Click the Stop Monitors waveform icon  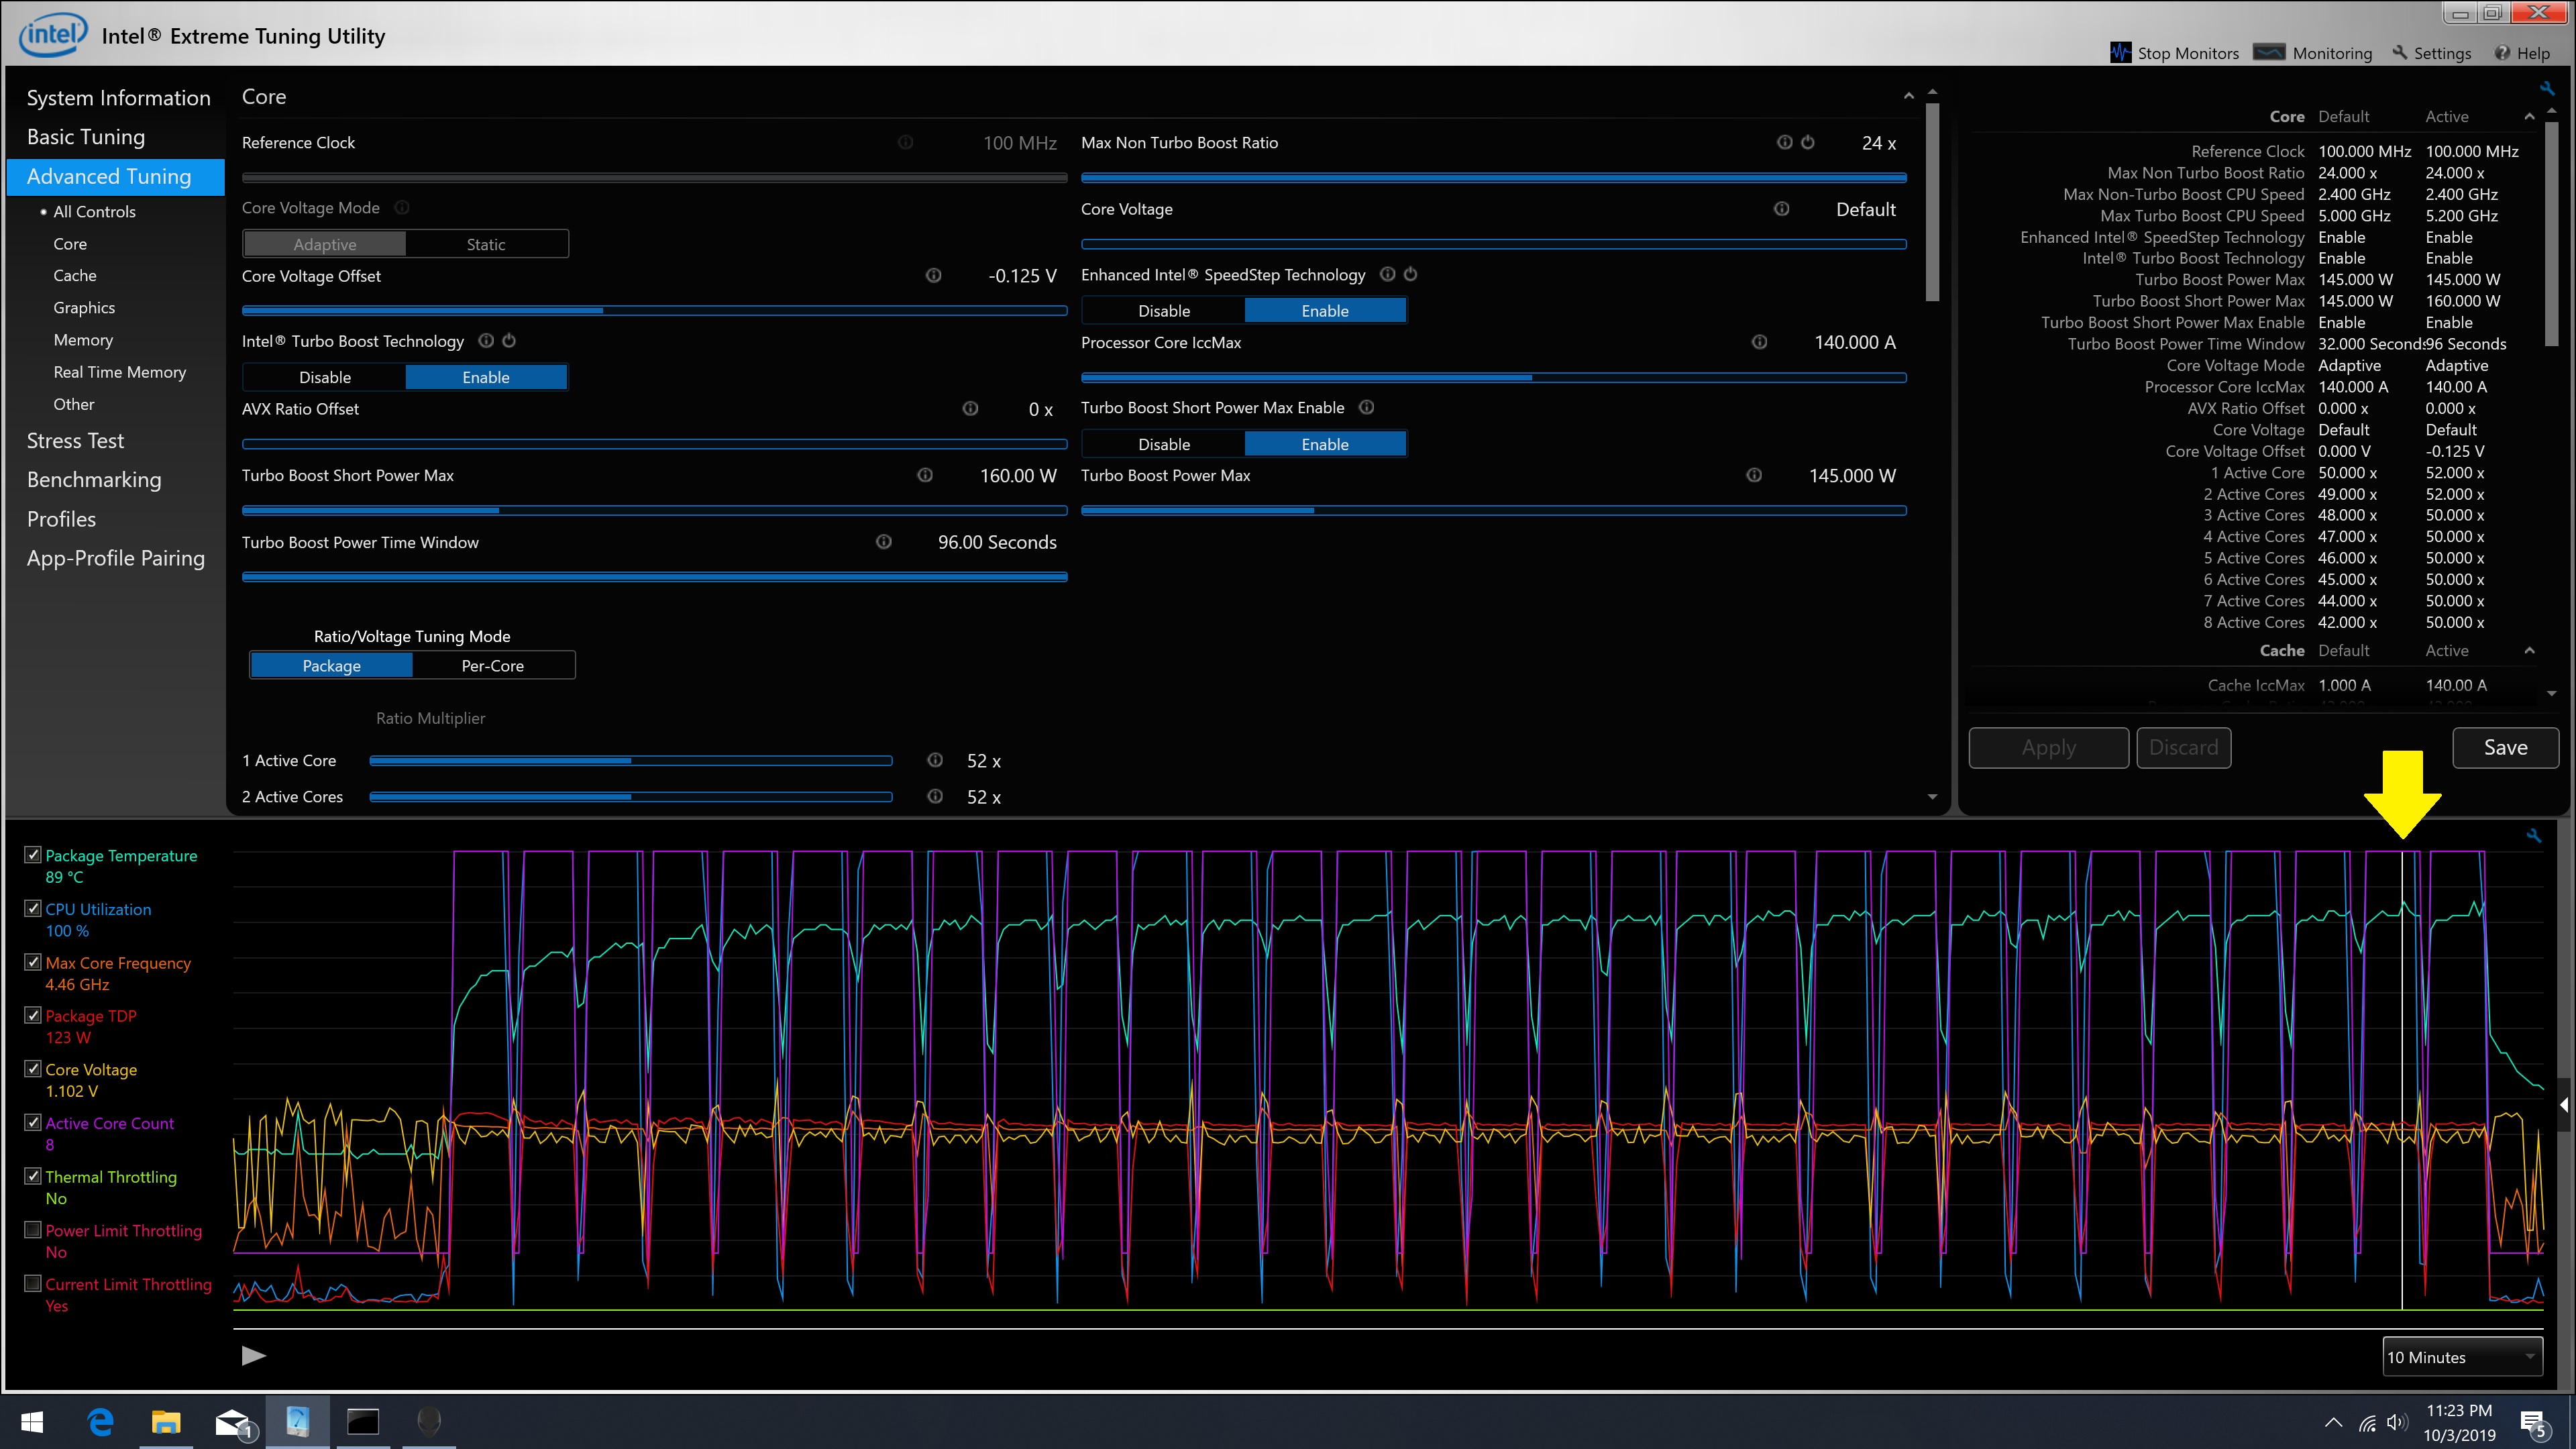[x=2120, y=53]
